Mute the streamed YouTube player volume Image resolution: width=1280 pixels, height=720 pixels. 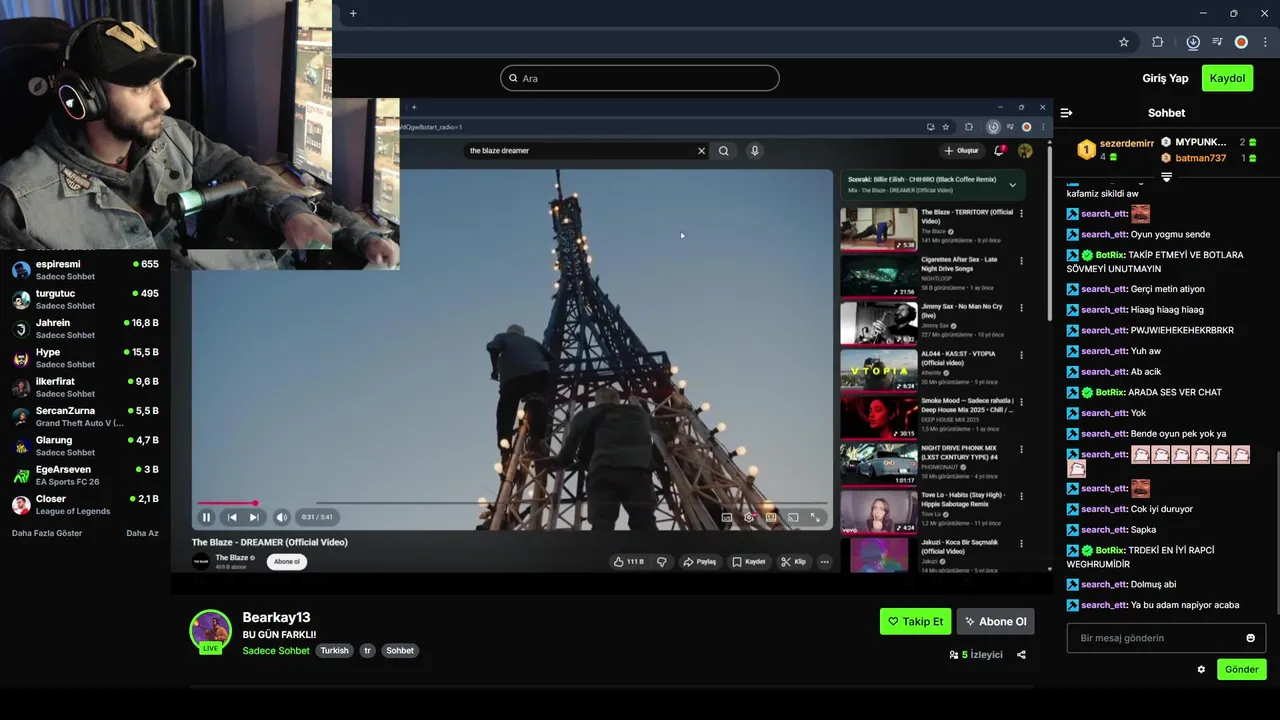click(281, 517)
